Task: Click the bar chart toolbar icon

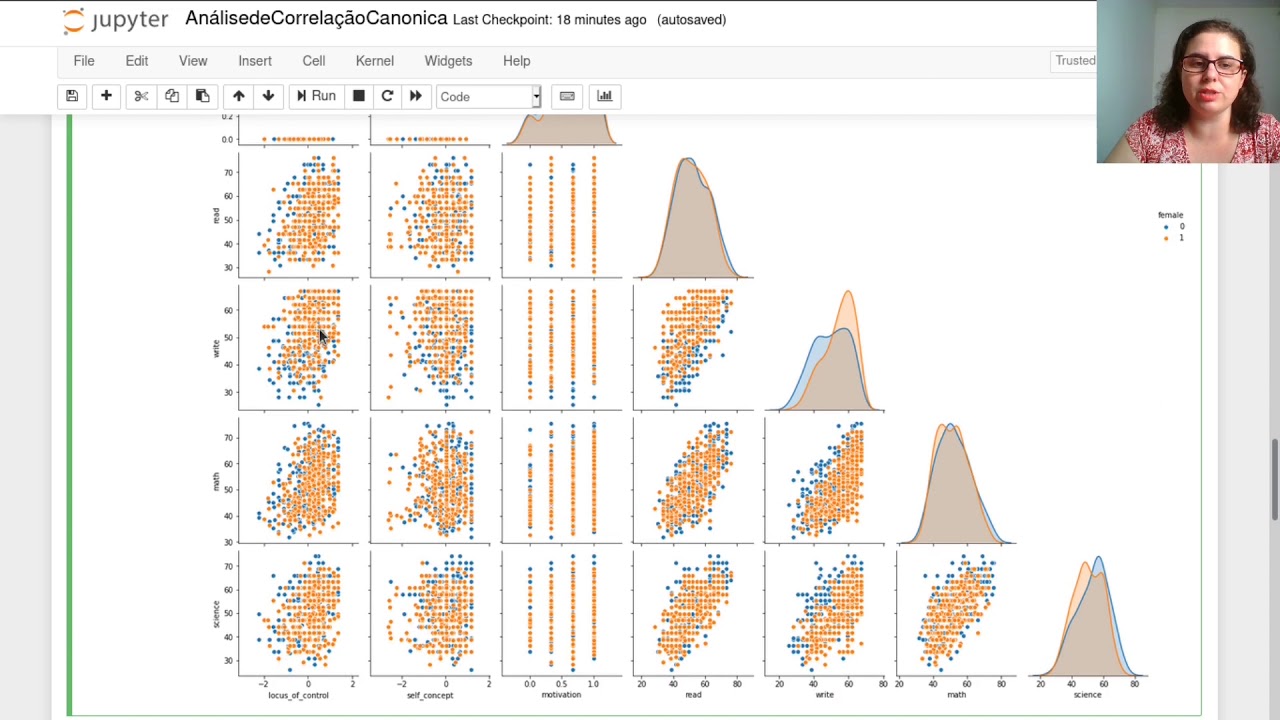Action: coord(604,96)
